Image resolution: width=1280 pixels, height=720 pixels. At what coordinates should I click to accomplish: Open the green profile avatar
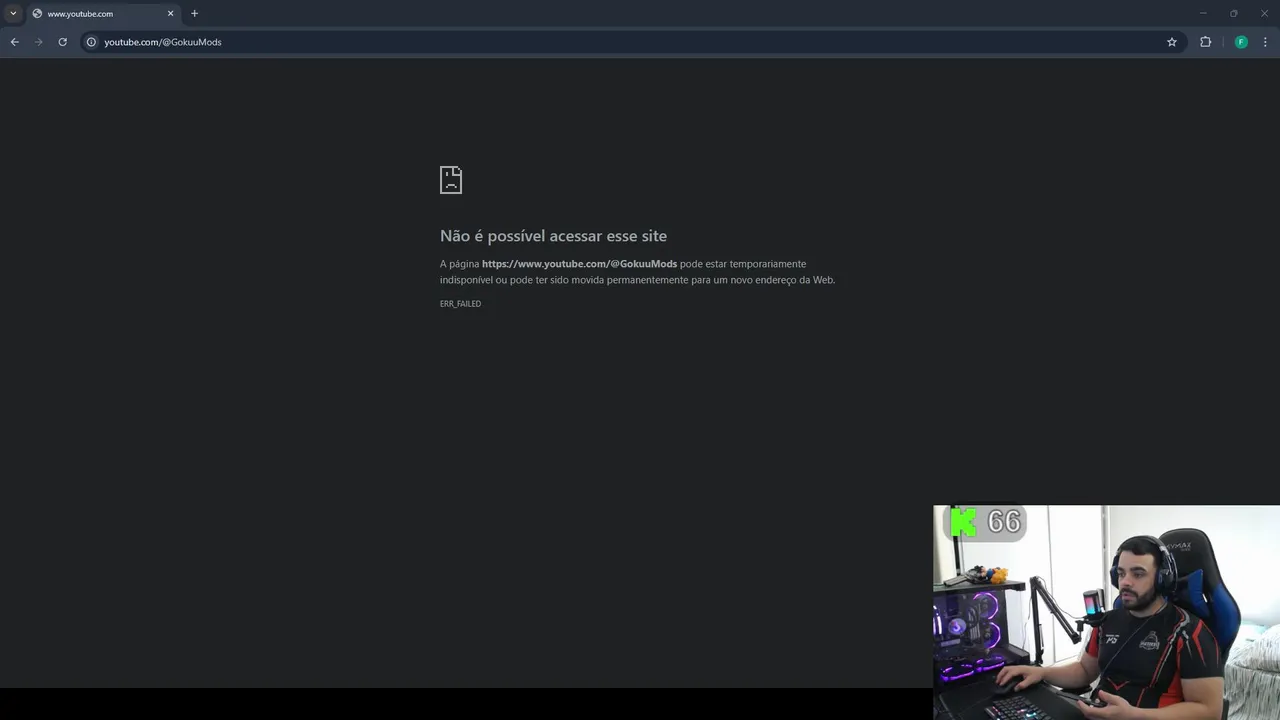coord(1241,42)
